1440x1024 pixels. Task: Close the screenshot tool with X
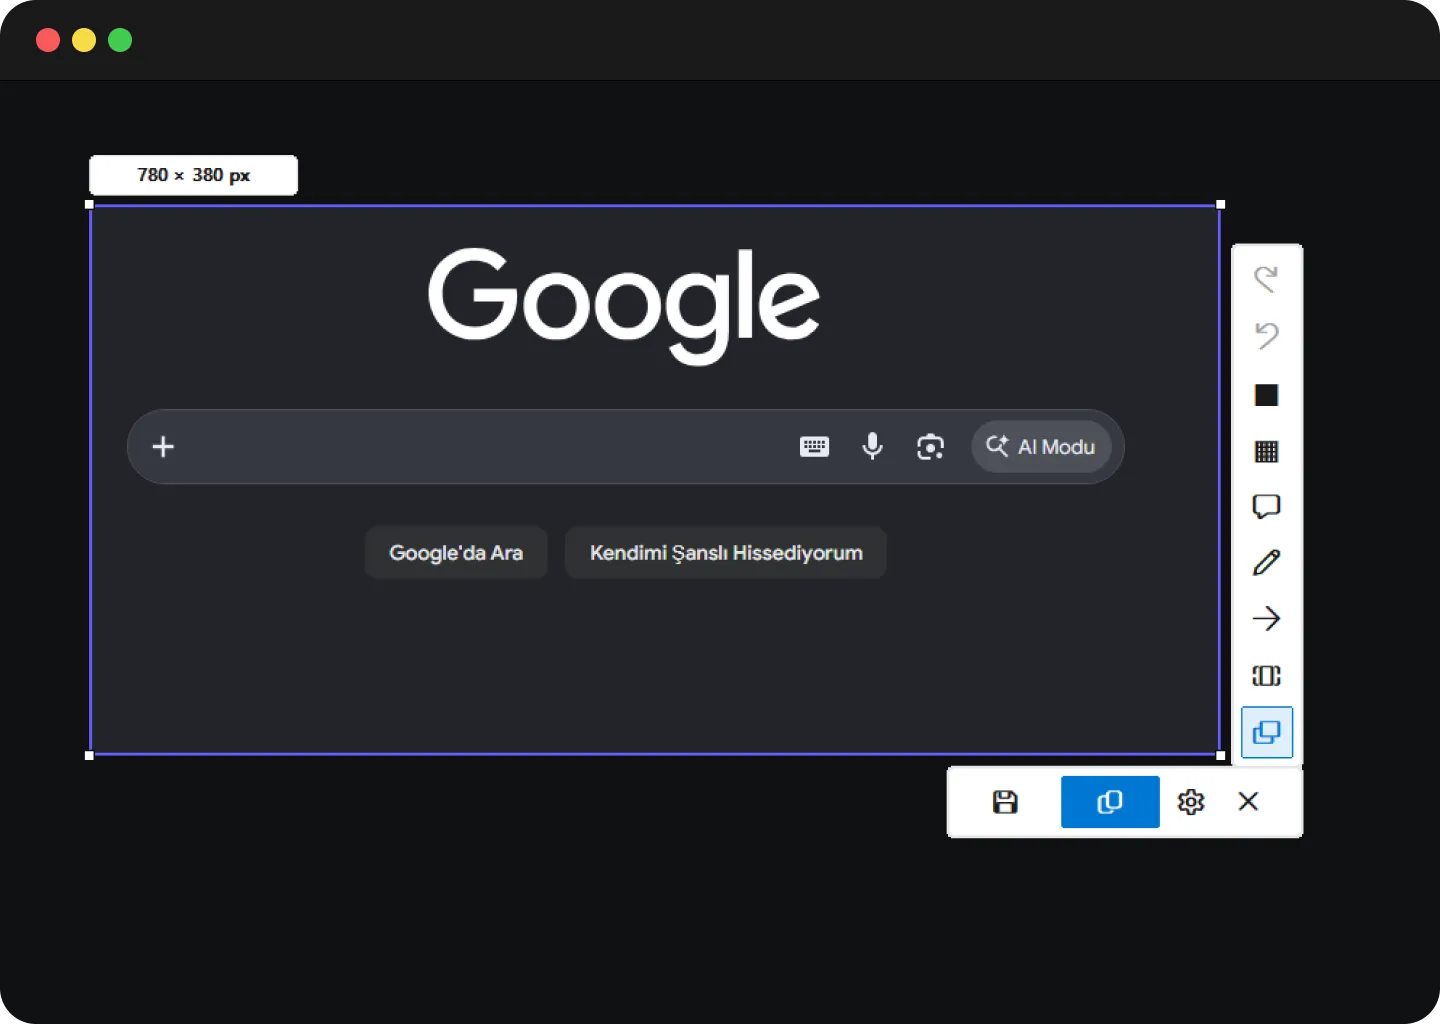[1248, 801]
